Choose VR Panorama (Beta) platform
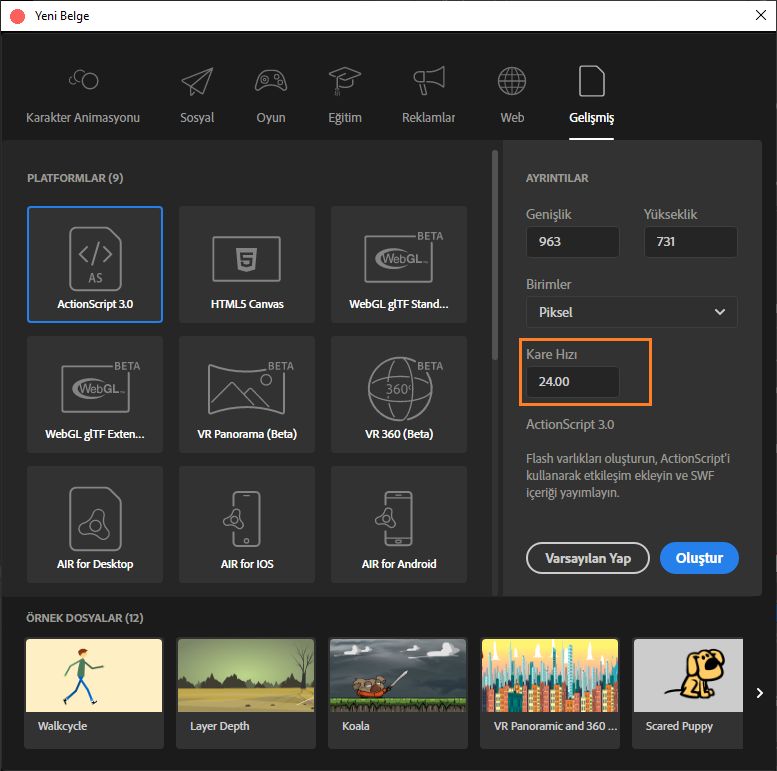 (x=247, y=394)
